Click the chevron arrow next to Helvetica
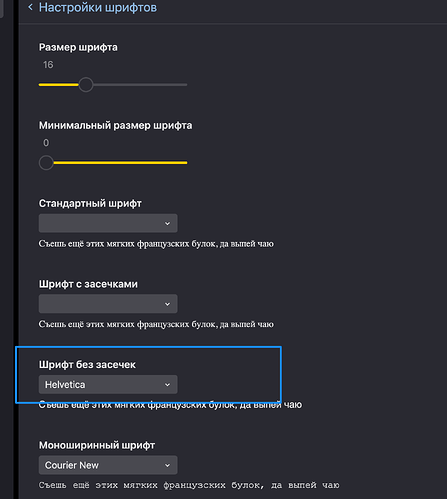The image size is (447, 499). [167, 385]
